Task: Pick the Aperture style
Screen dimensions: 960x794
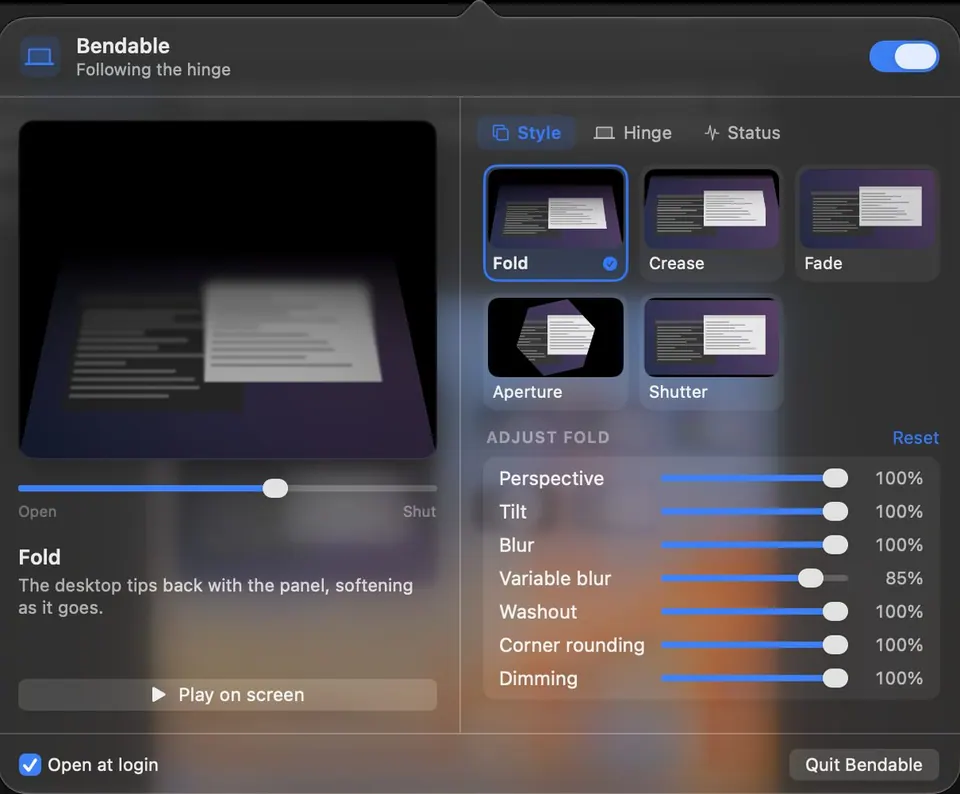Action: point(555,351)
